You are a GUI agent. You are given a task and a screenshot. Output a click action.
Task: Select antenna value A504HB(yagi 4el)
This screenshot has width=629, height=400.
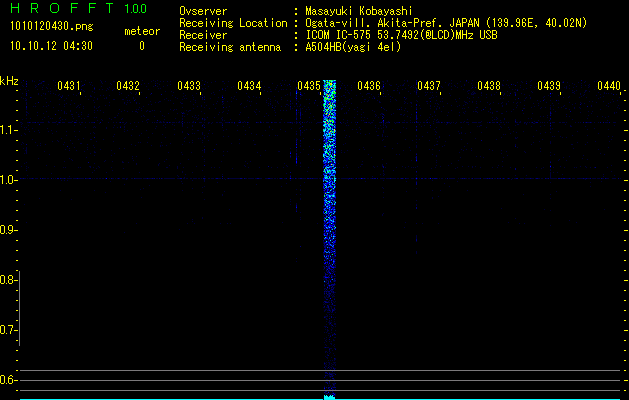[x=353, y=47]
